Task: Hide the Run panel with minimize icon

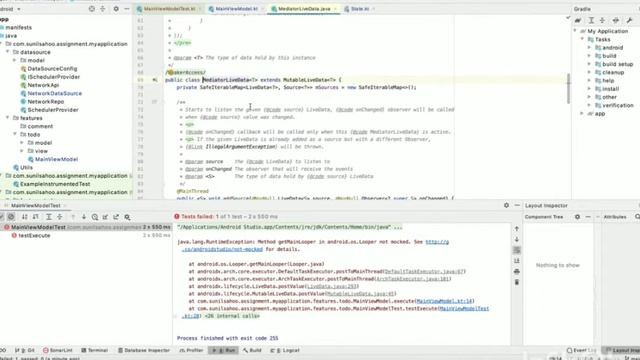Action: point(517,205)
